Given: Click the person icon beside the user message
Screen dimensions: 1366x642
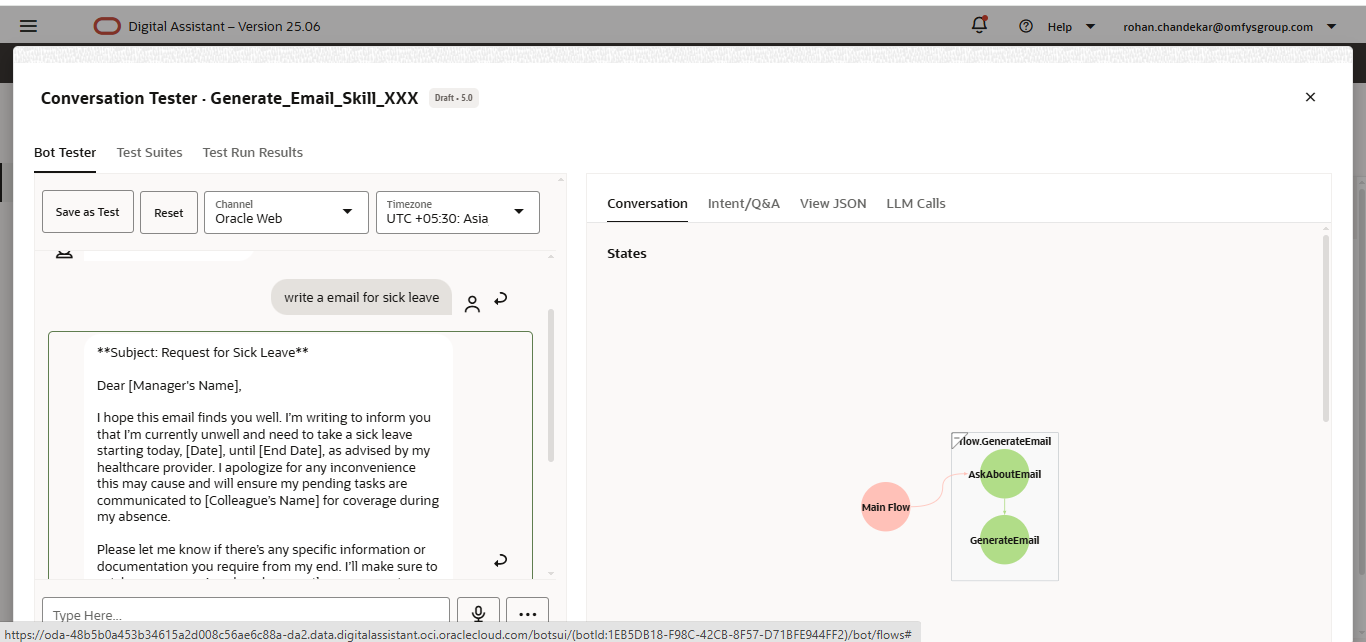Looking at the screenshot, I should (472, 302).
